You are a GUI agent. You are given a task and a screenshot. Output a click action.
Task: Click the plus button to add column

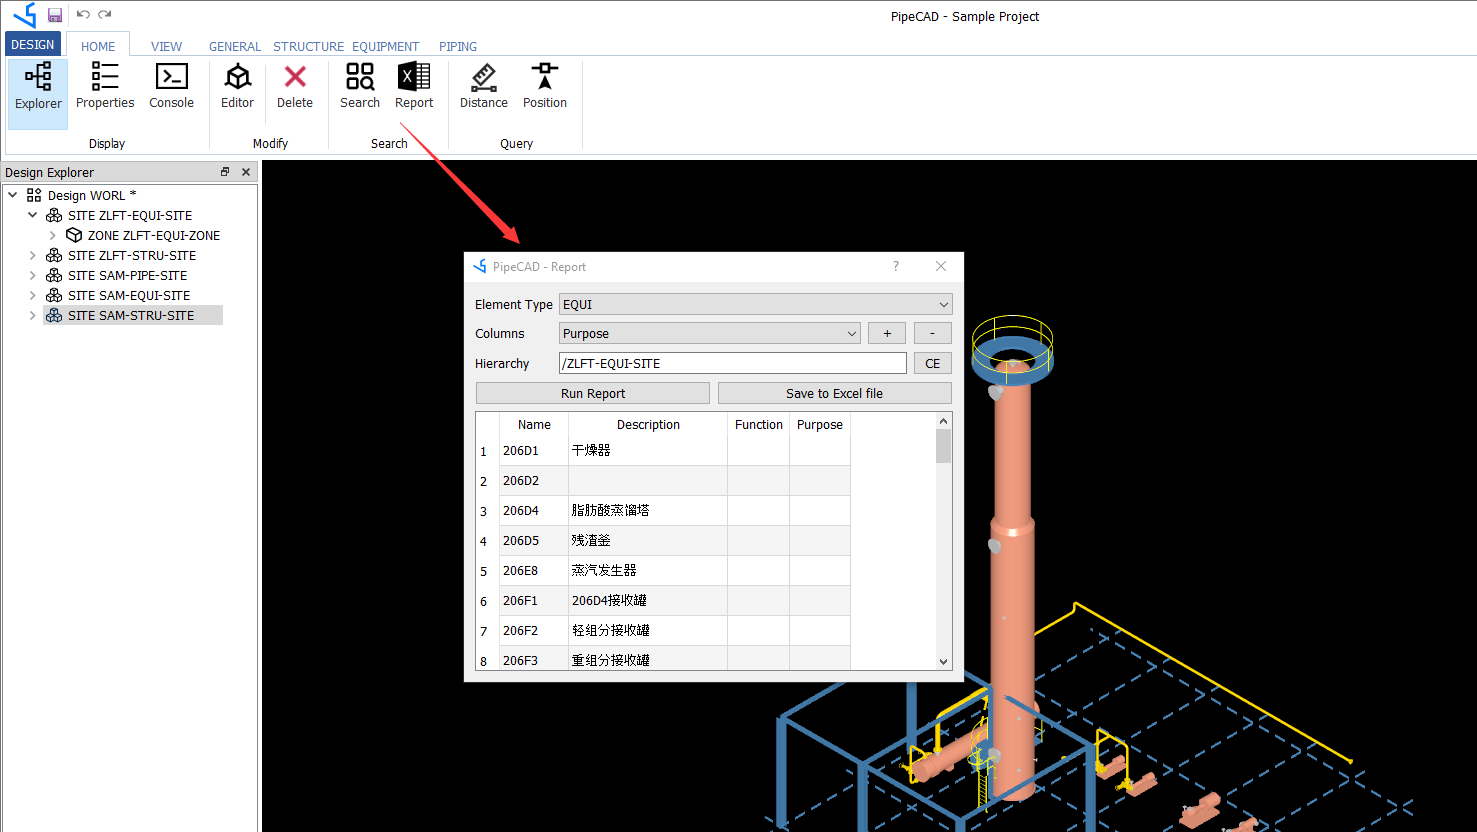887,333
